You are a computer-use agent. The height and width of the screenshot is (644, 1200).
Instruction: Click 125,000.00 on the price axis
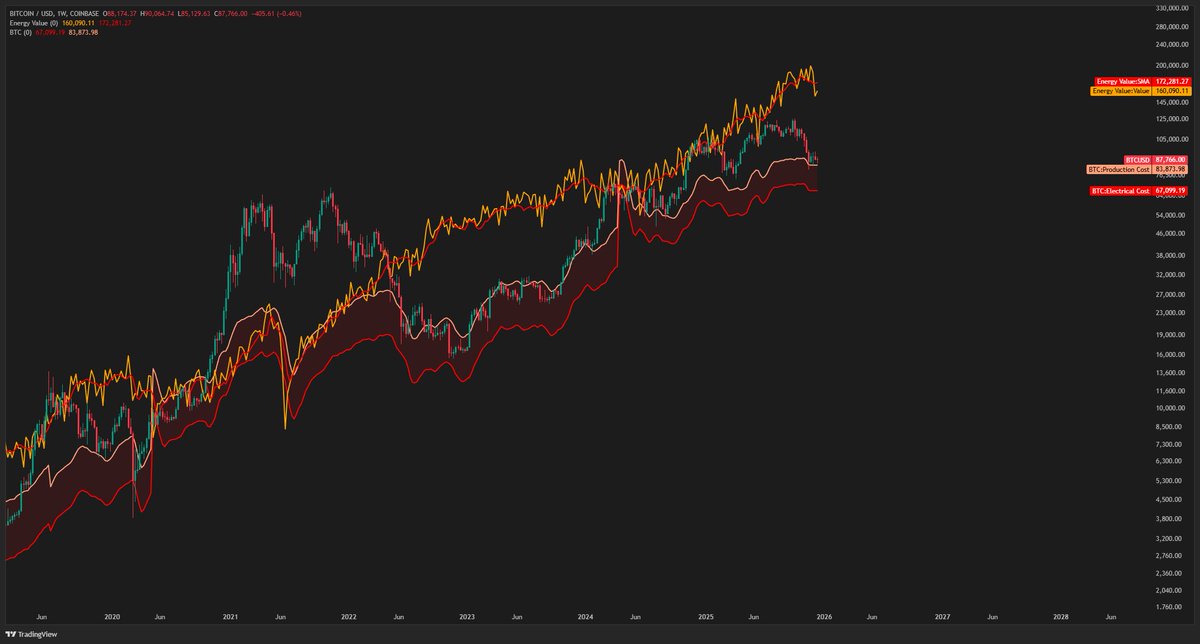[1172, 120]
